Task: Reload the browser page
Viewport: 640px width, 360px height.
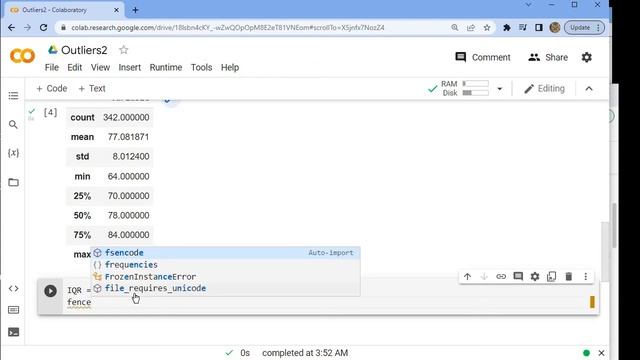Action: click(x=43, y=28)
